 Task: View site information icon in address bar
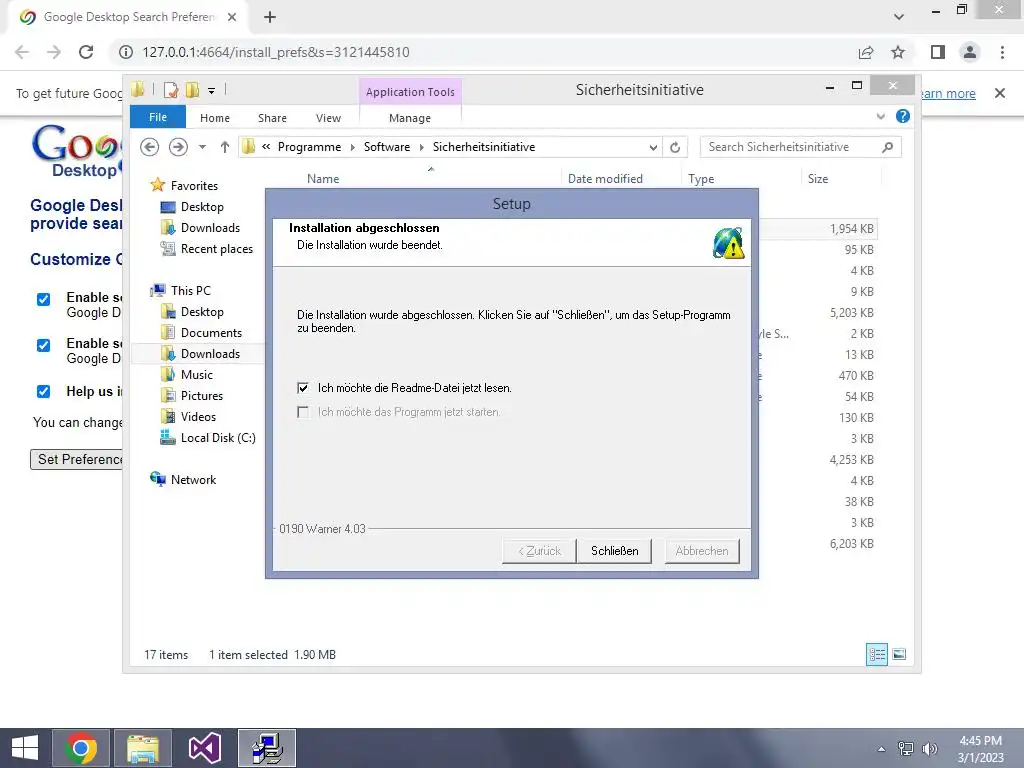(125, 52)
